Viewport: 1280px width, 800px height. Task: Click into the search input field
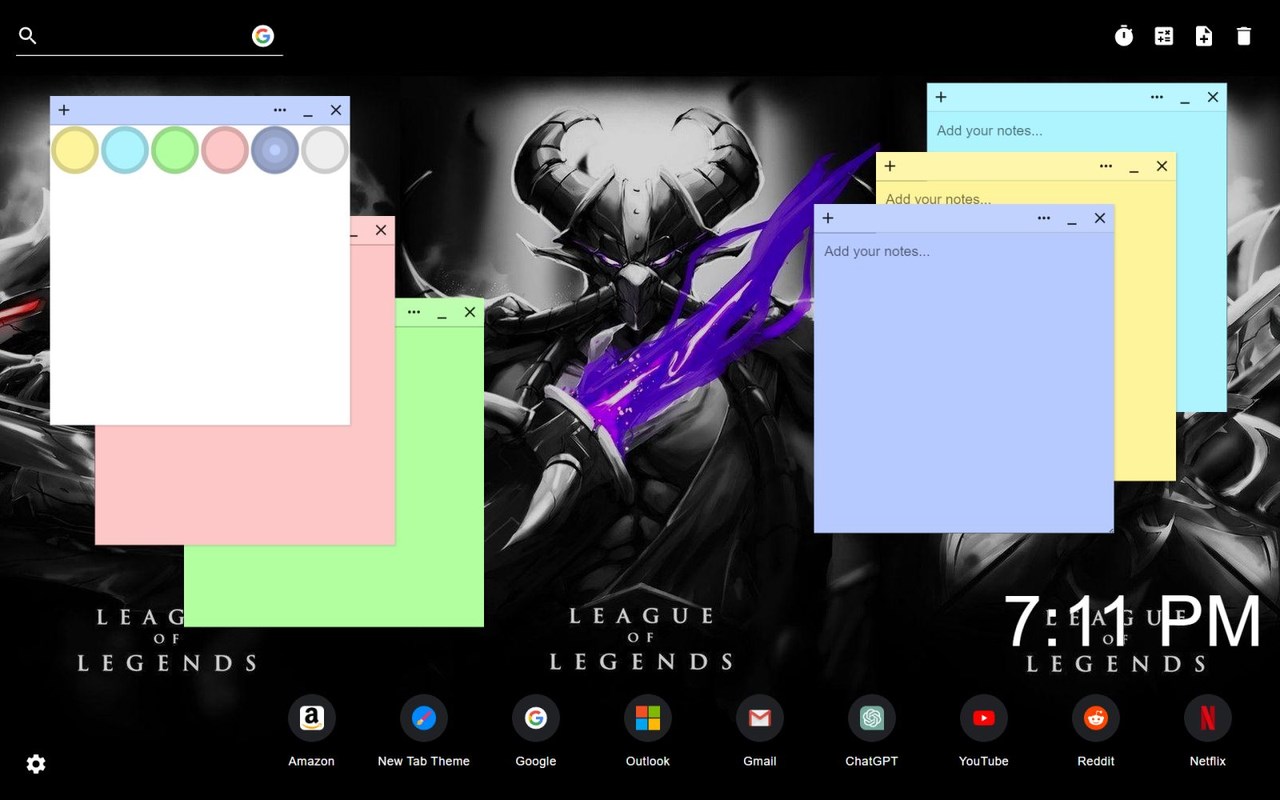tap(145, 36)
